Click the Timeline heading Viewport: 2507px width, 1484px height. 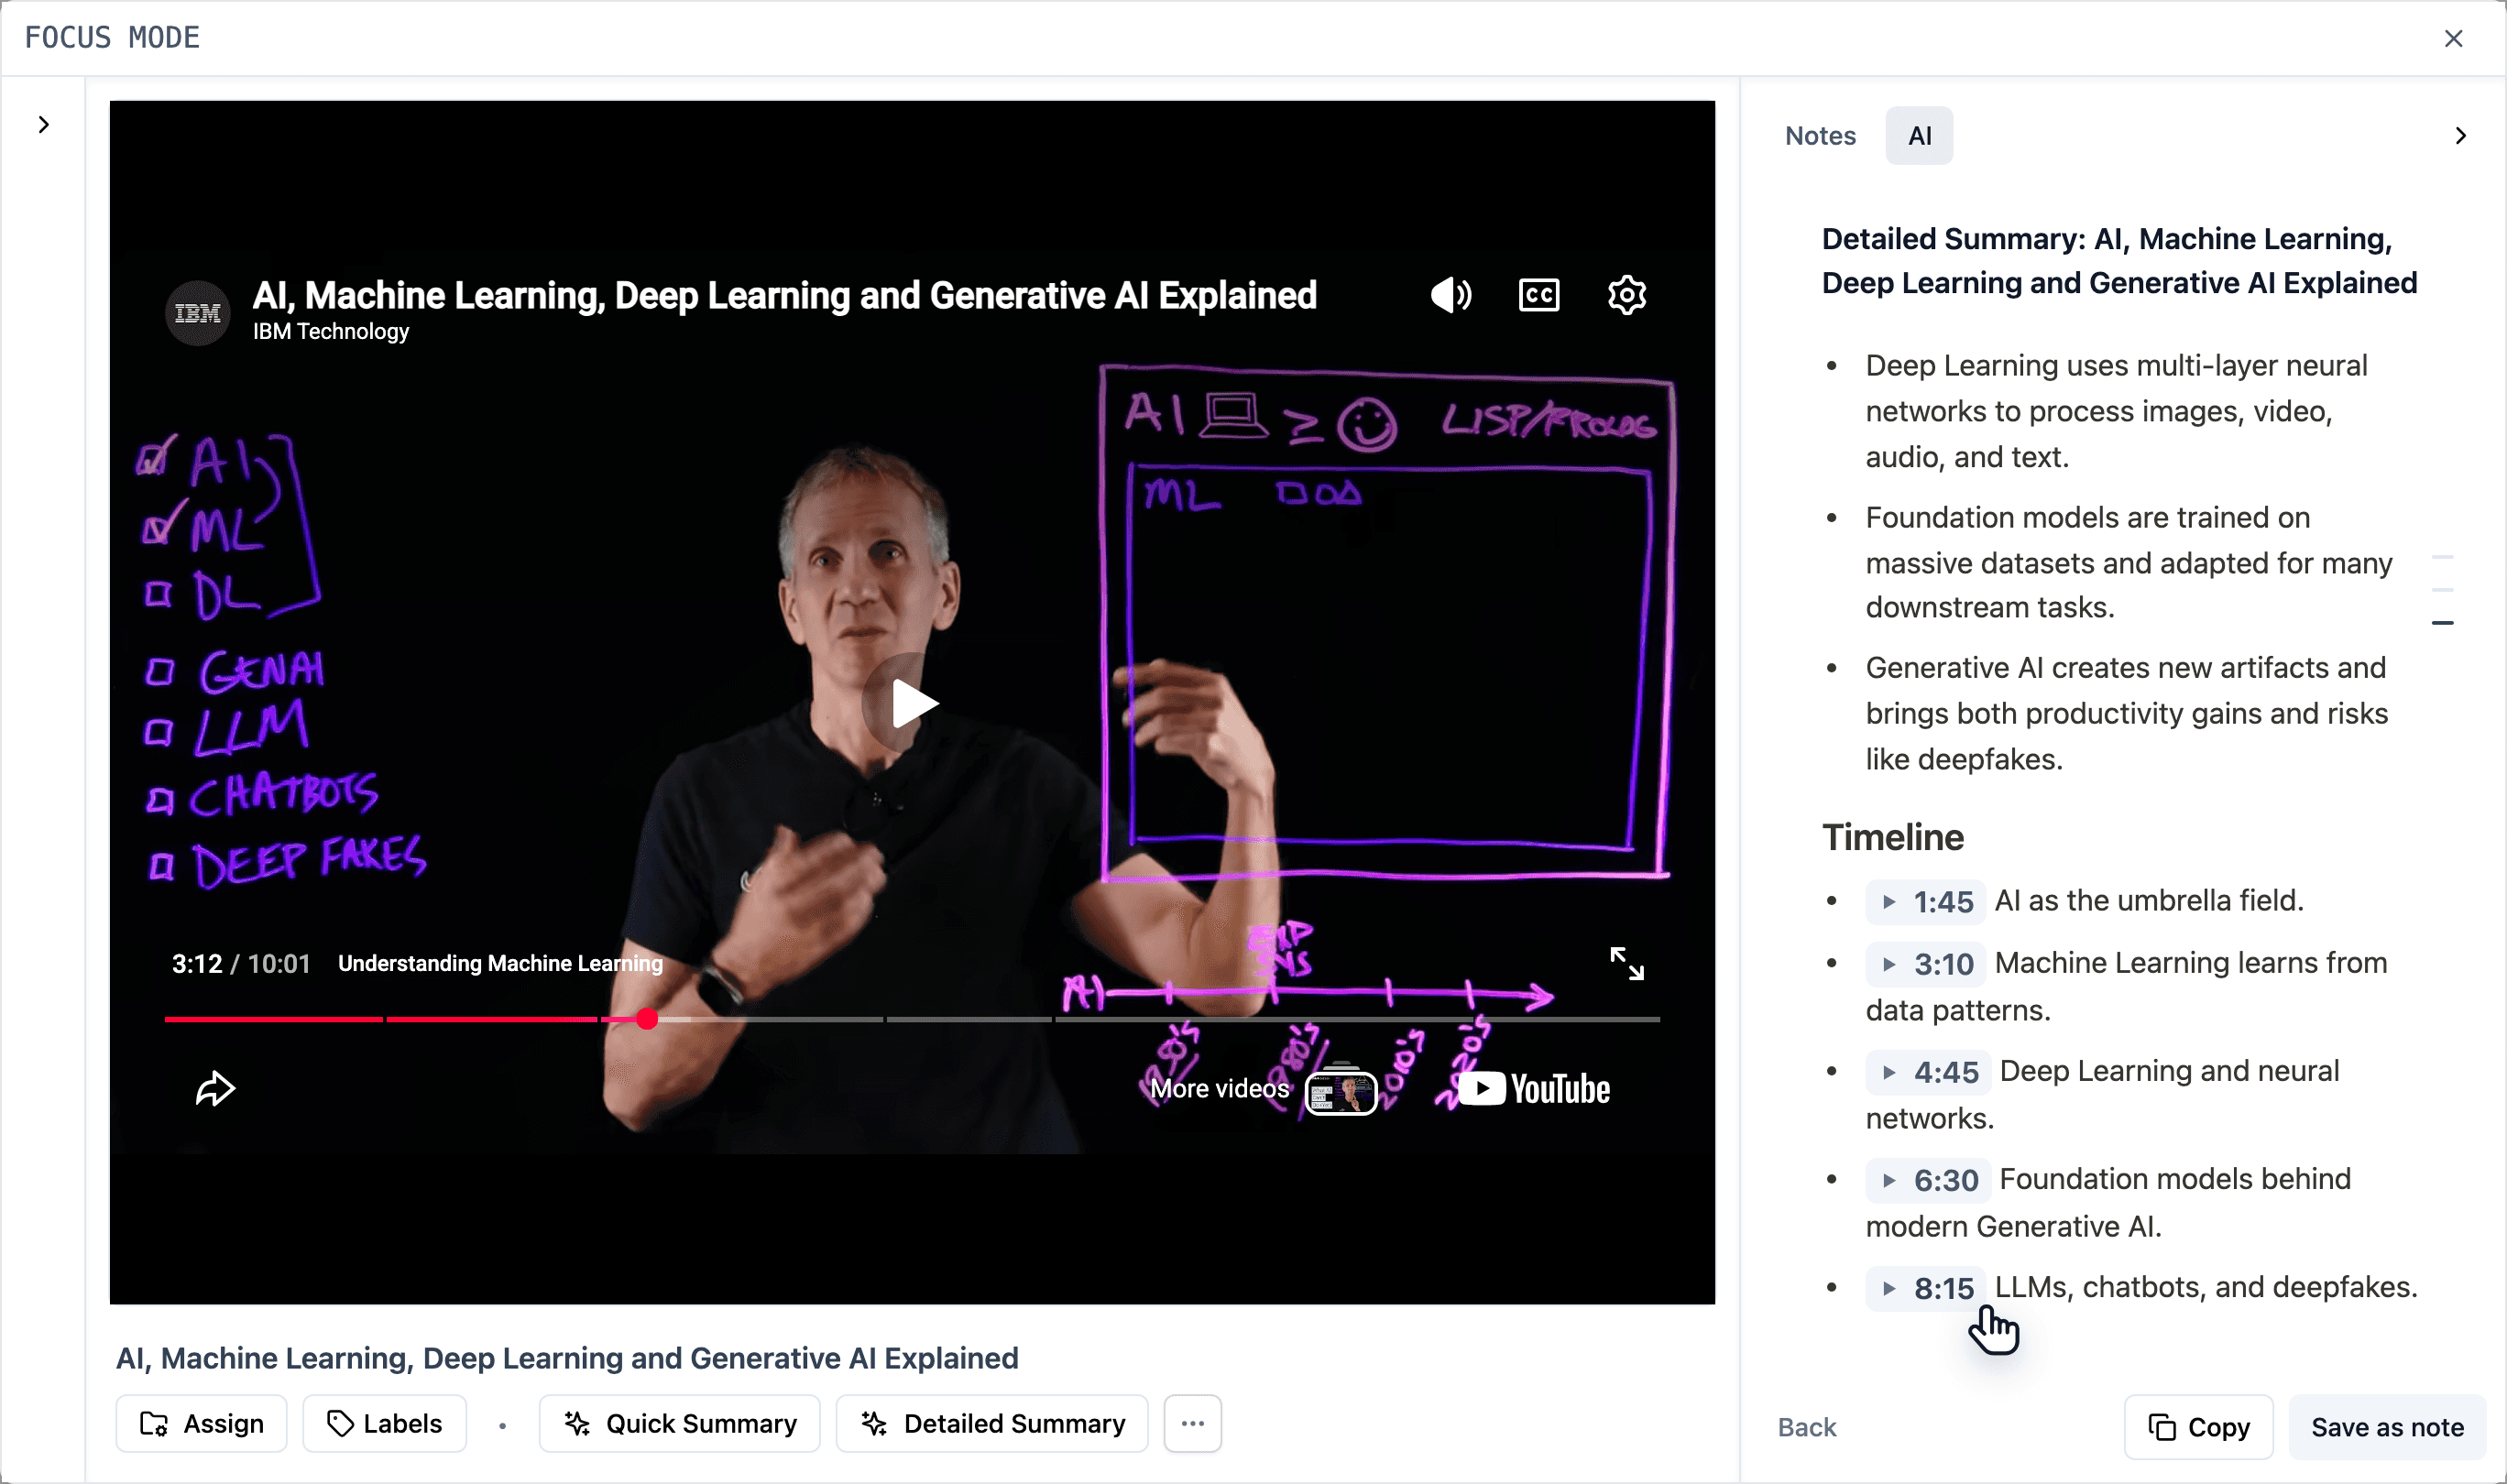(1893, 838)
